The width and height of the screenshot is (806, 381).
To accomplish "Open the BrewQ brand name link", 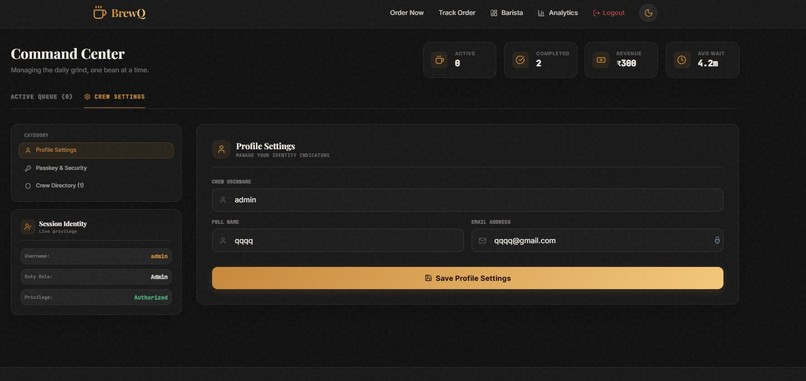I will click(128, 13).
